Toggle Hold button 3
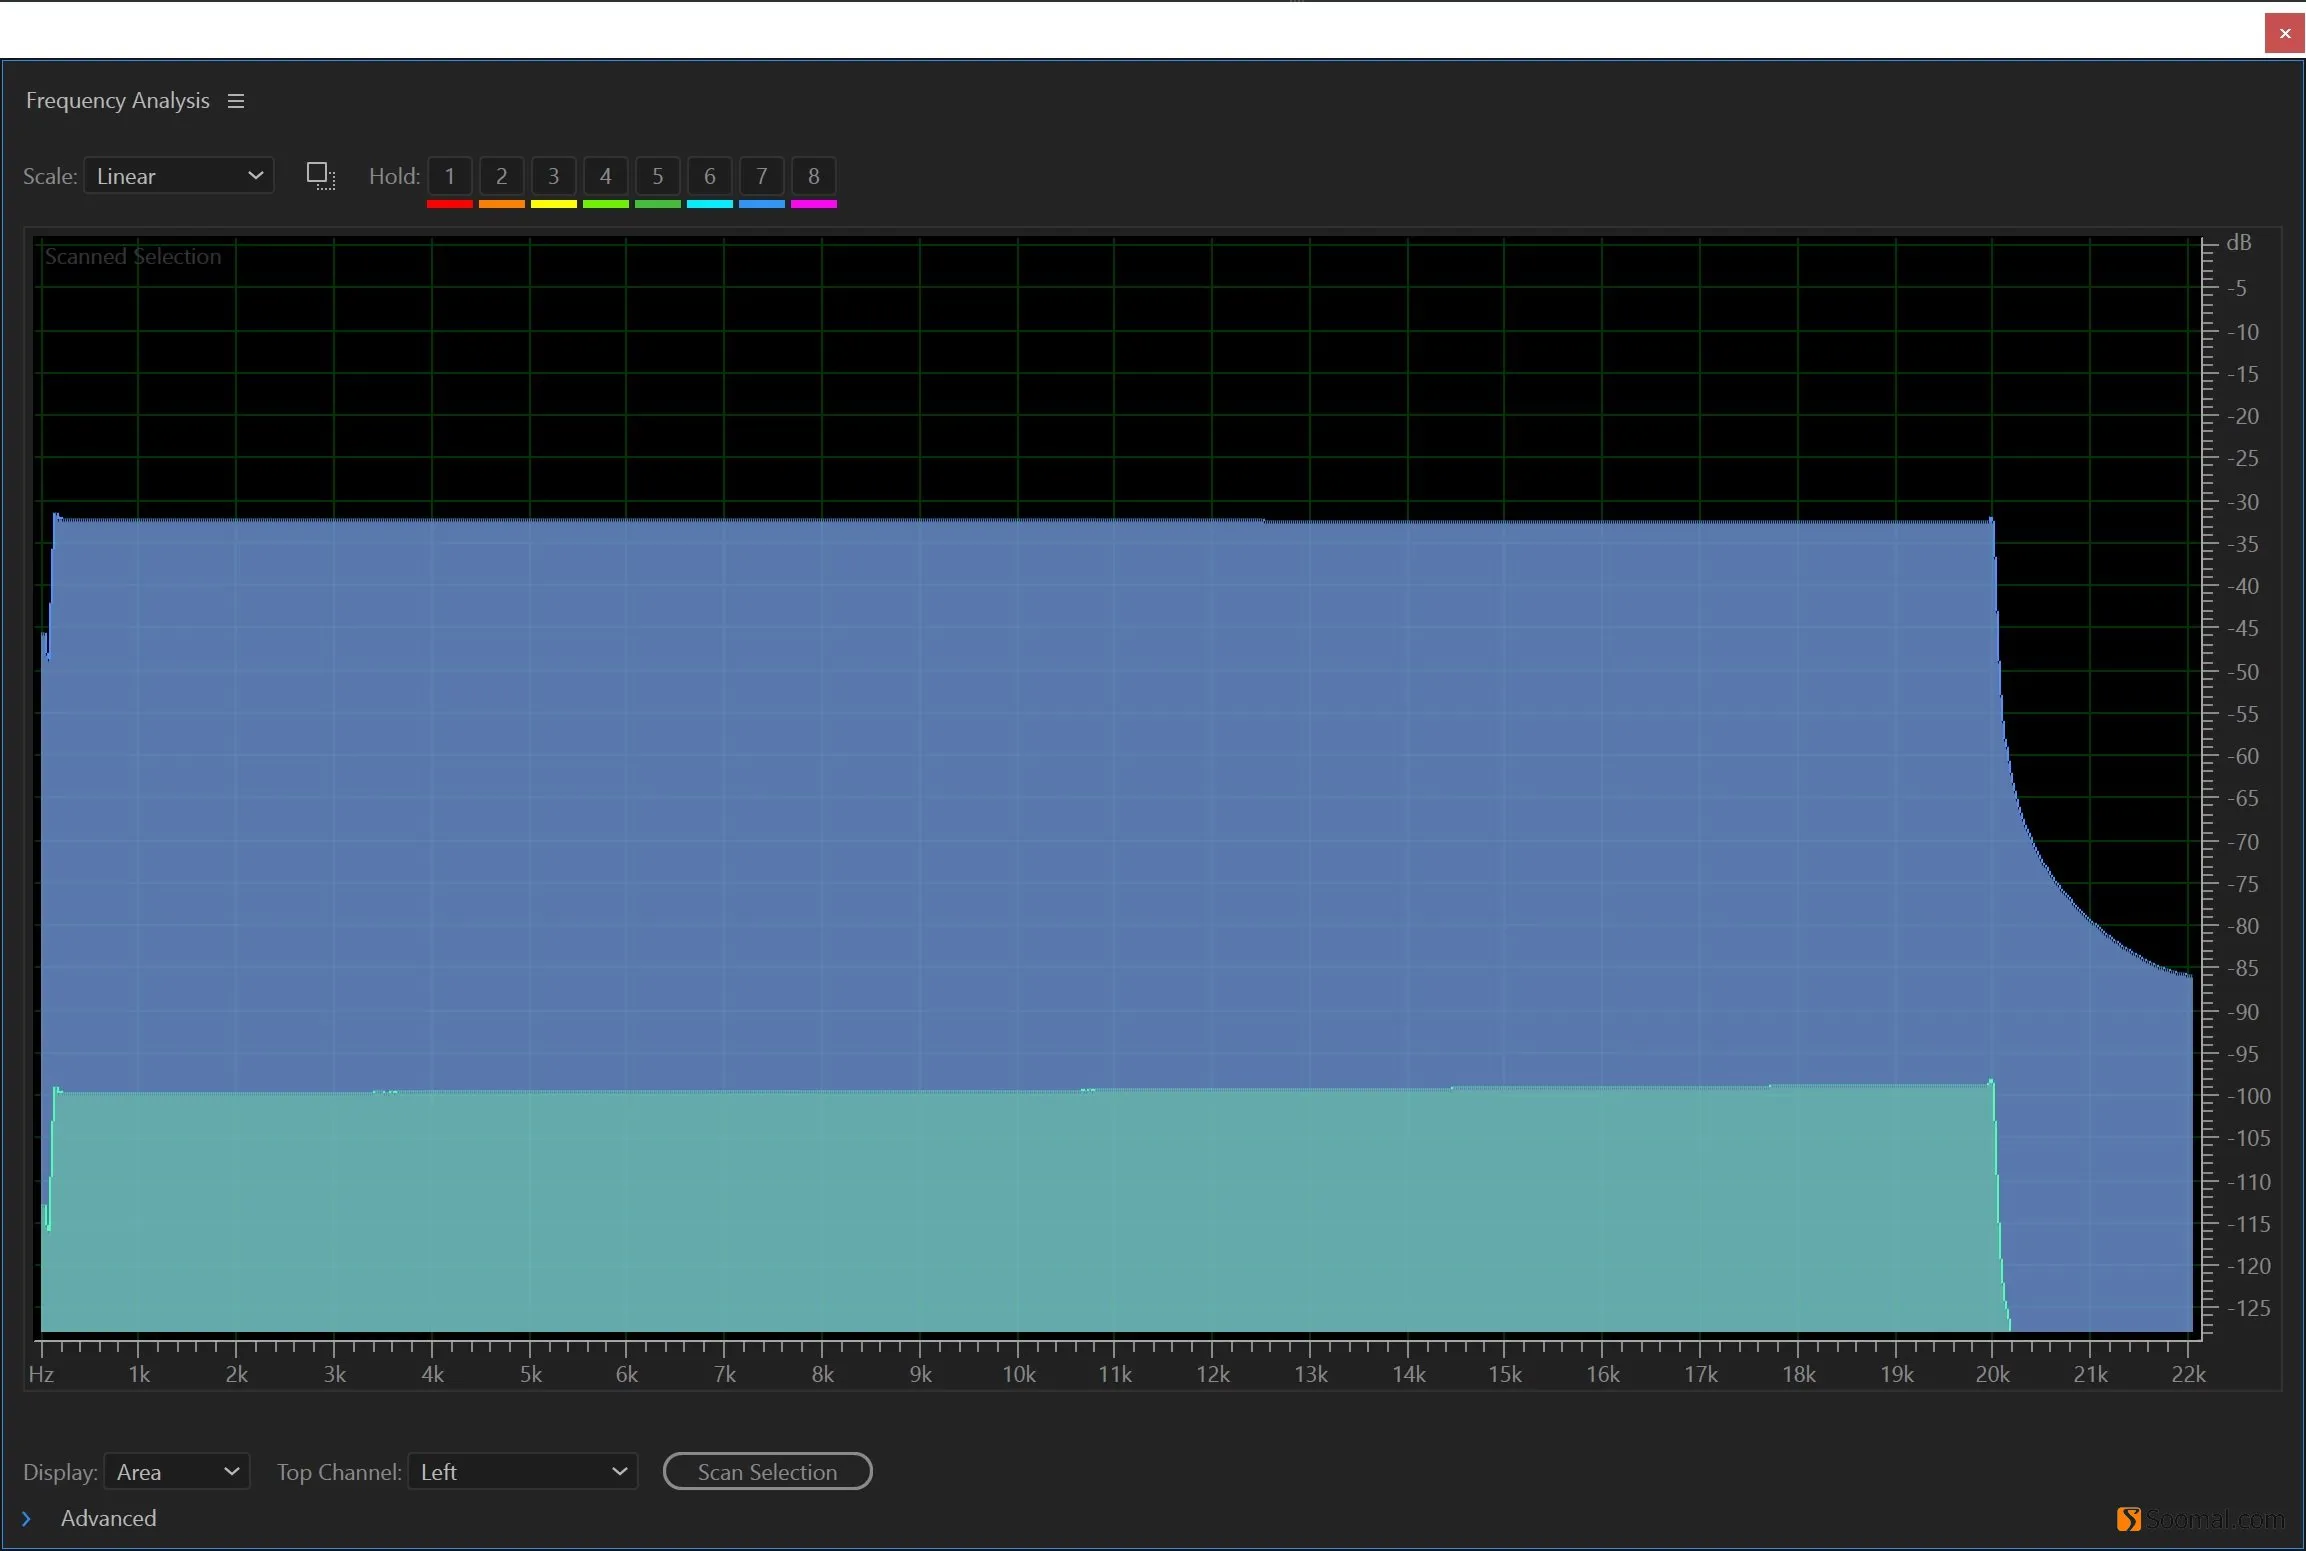 pos(554,177)
